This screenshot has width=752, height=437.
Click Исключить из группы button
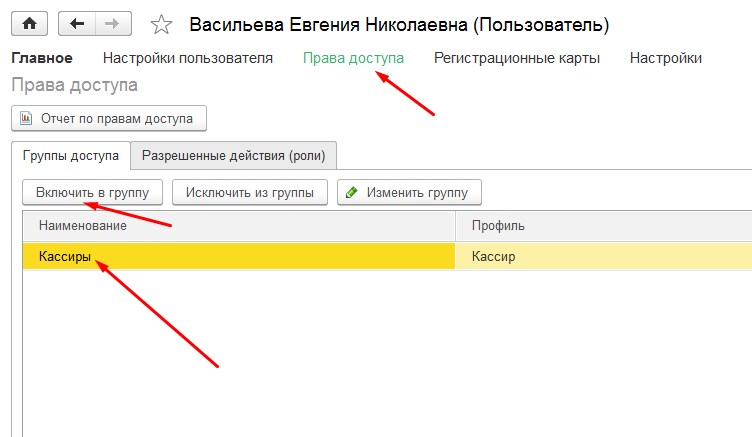(250, 192)
